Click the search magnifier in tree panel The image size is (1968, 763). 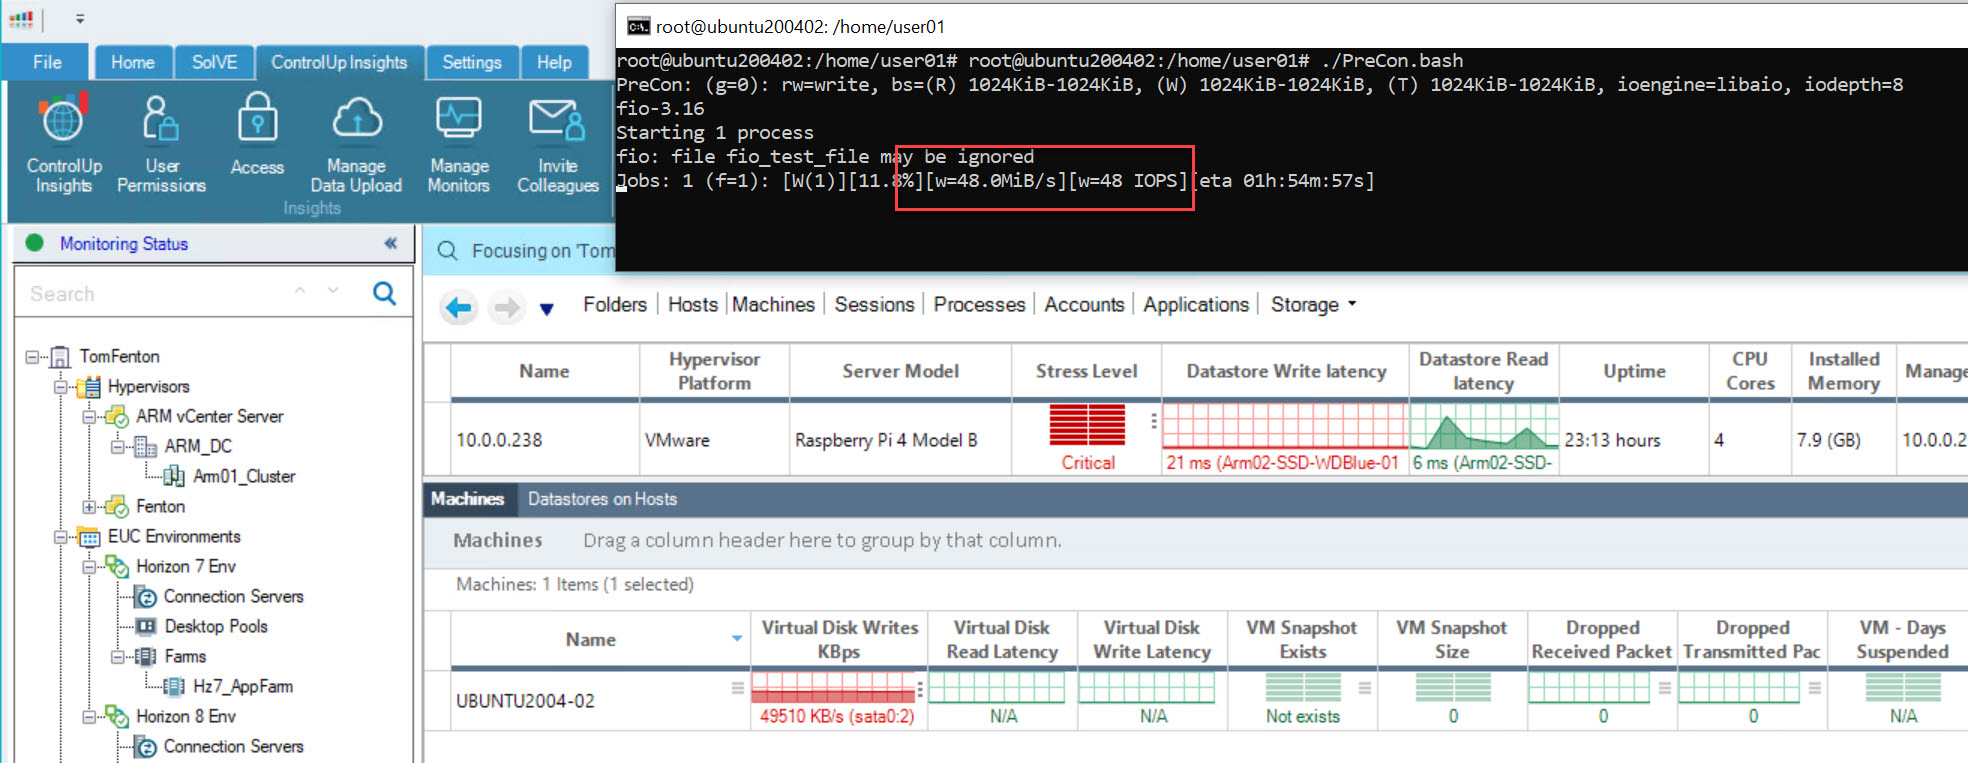coord(384,293)
